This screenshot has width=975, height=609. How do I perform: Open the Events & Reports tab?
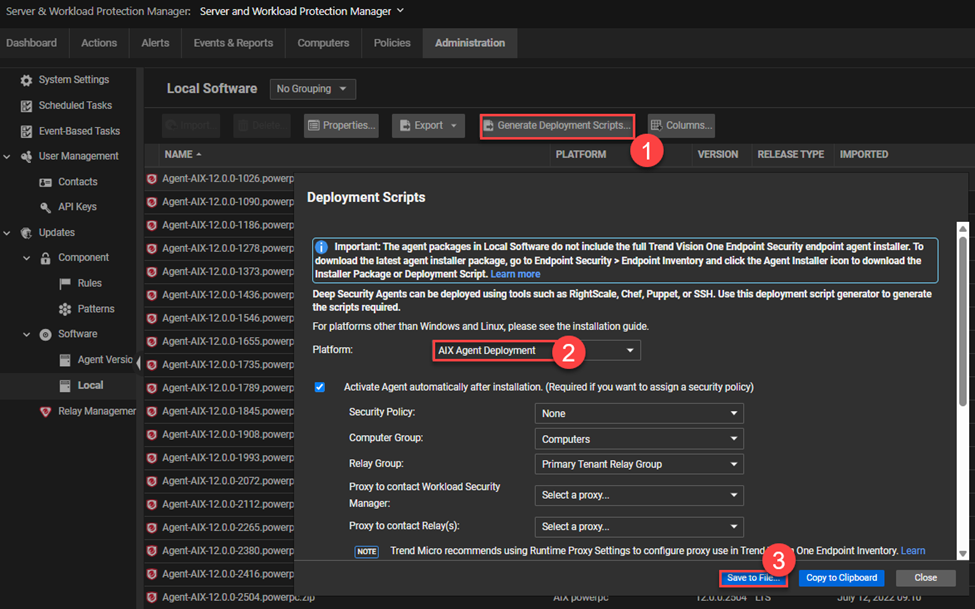click(233, 43)
